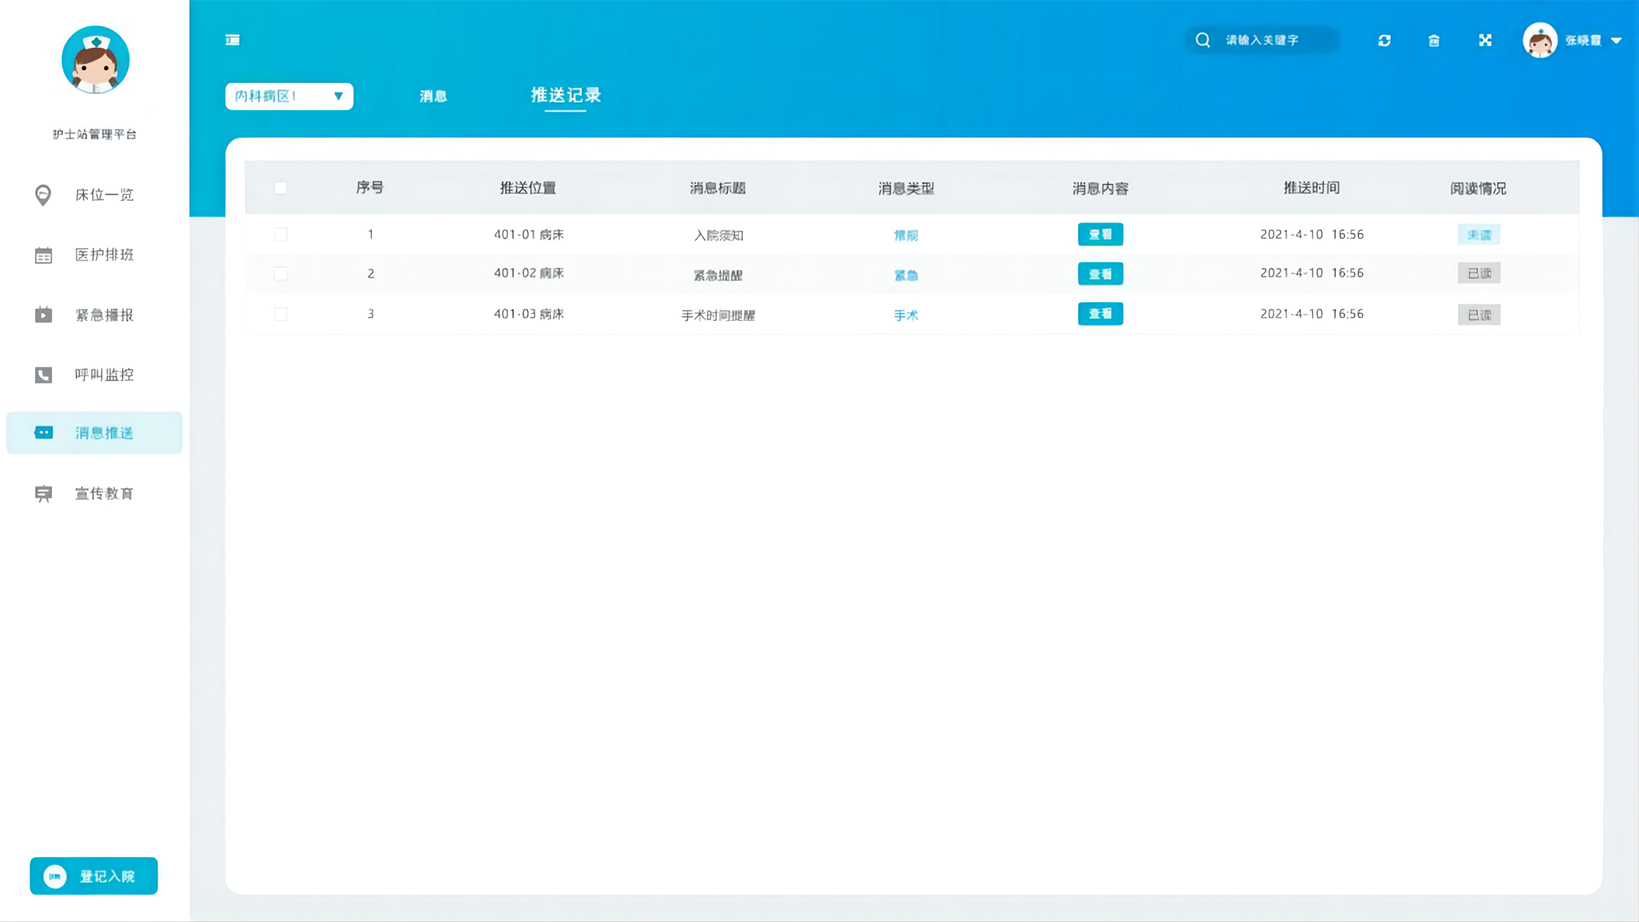Viewport: 1639px width, 922px height.
Task: Toggle fullscreen with the expand icon
Action: (1485, 40)
